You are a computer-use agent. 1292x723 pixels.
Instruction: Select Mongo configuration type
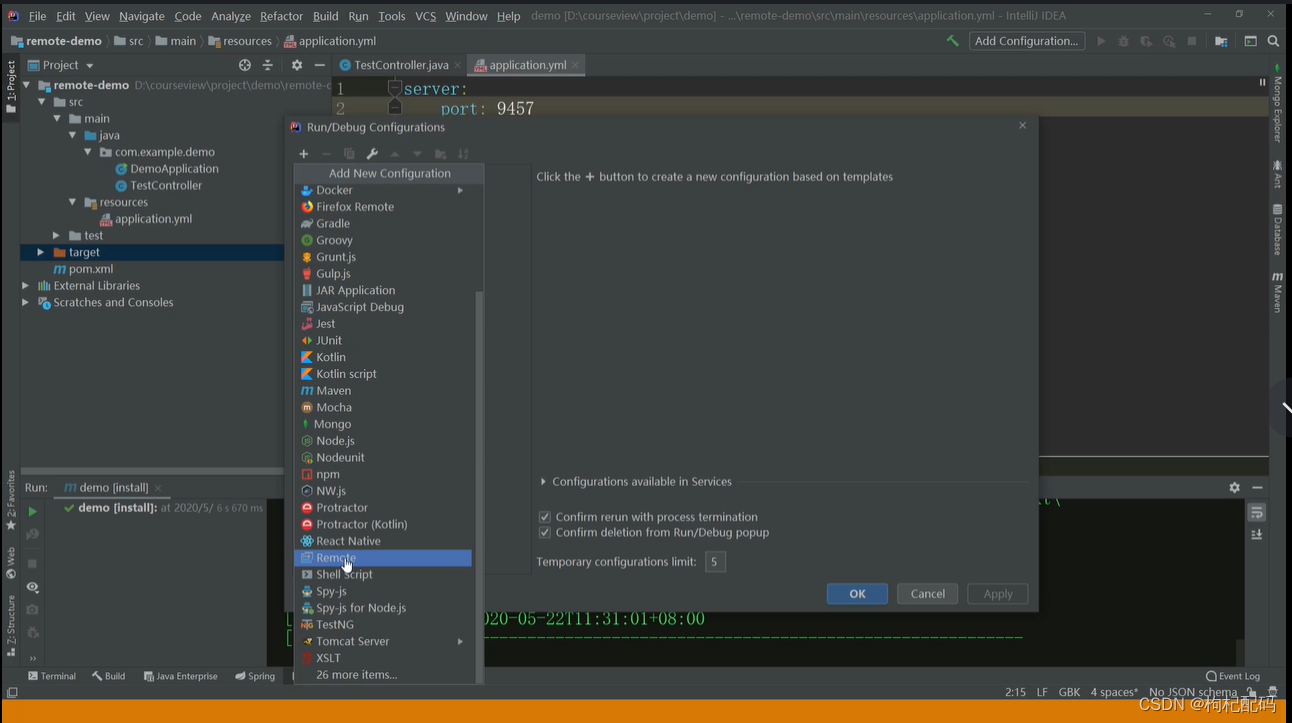(383, 424)
